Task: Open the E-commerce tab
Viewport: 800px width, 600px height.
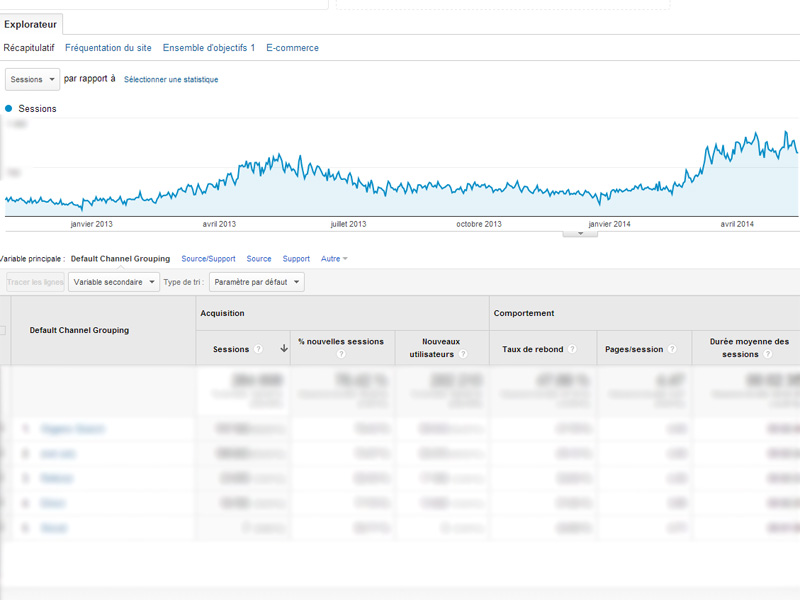Action: click(292, 48)
